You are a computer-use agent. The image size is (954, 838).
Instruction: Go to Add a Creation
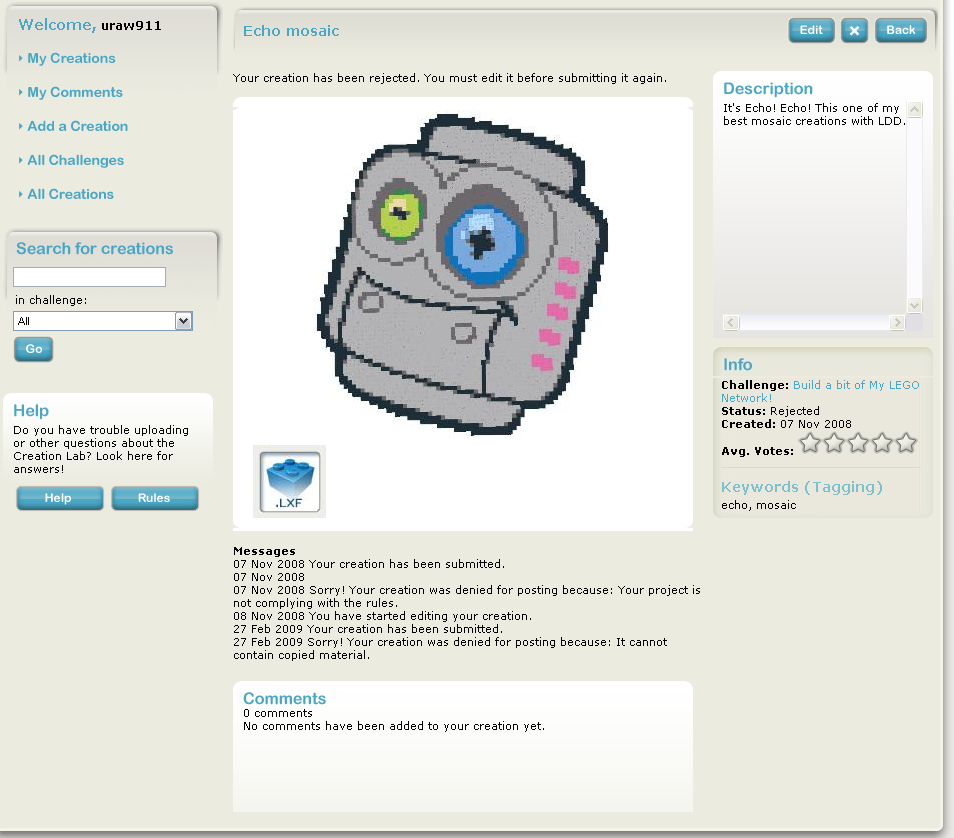(78, 127)
